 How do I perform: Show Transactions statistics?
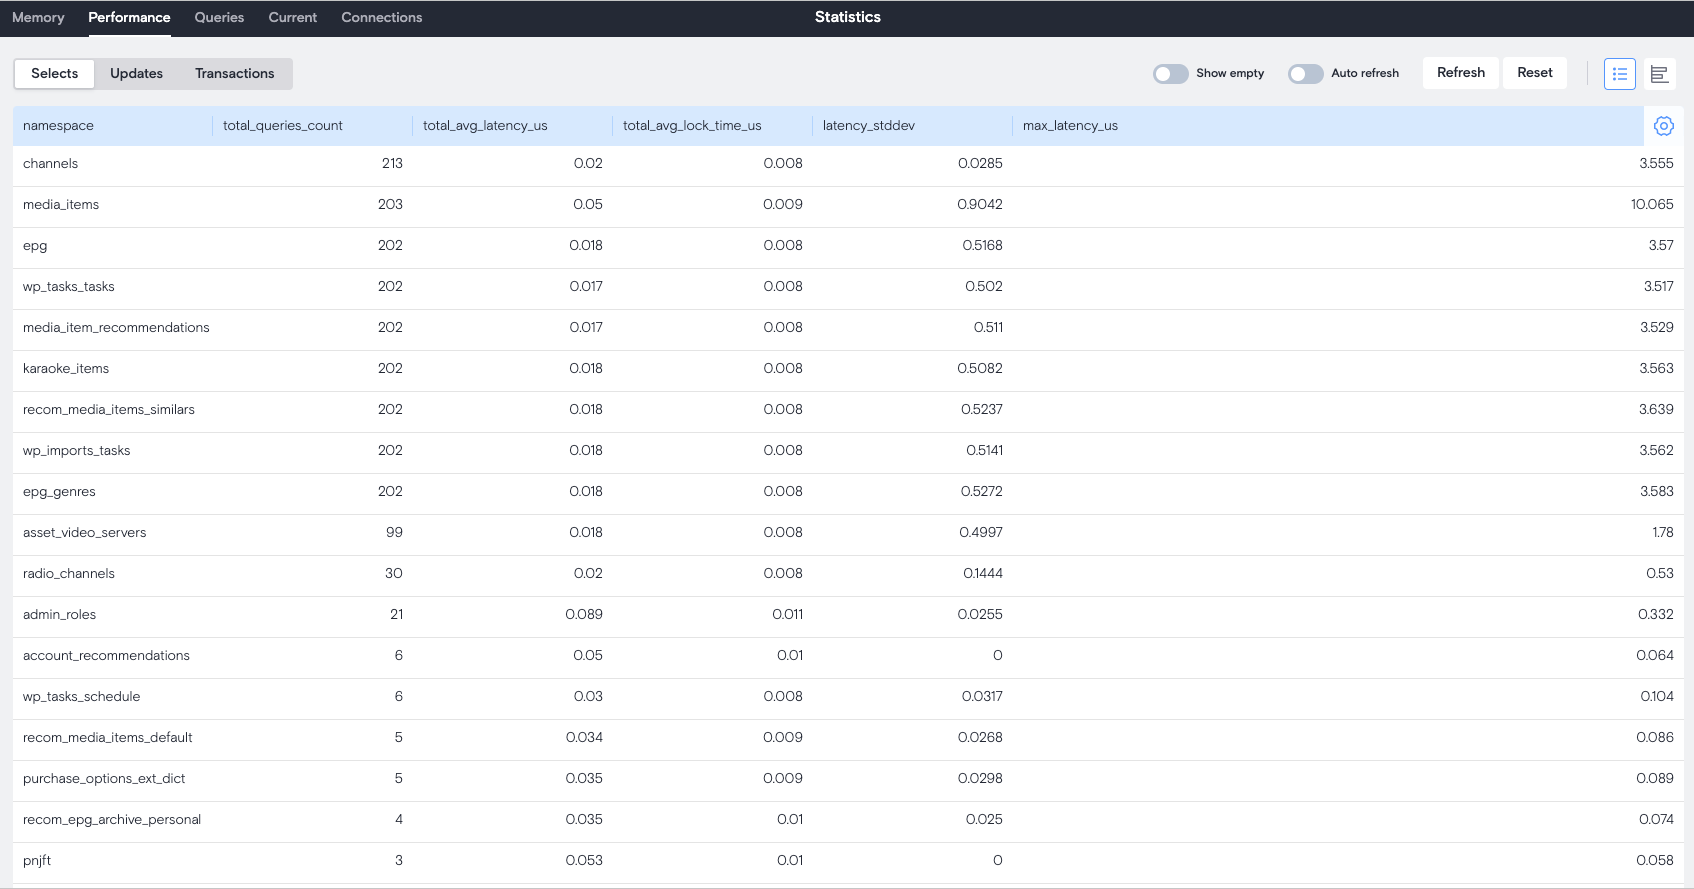[x=234, y=74]
